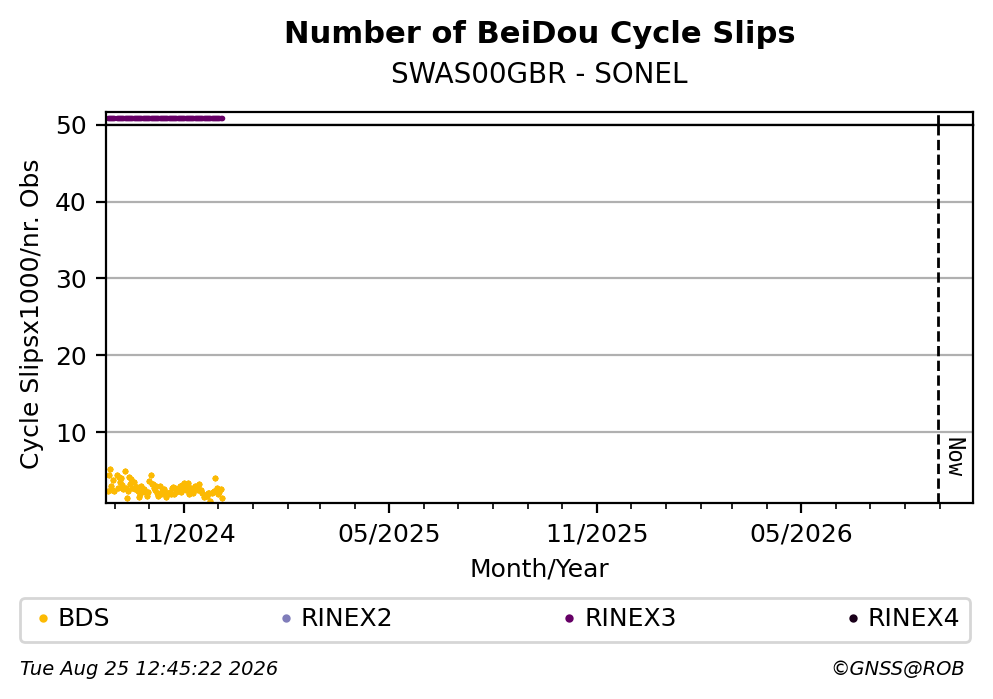The image size is (993, 699).
Task: Click the SWAS00GBR - SONEL subtitle
Action: click(540, 74)
